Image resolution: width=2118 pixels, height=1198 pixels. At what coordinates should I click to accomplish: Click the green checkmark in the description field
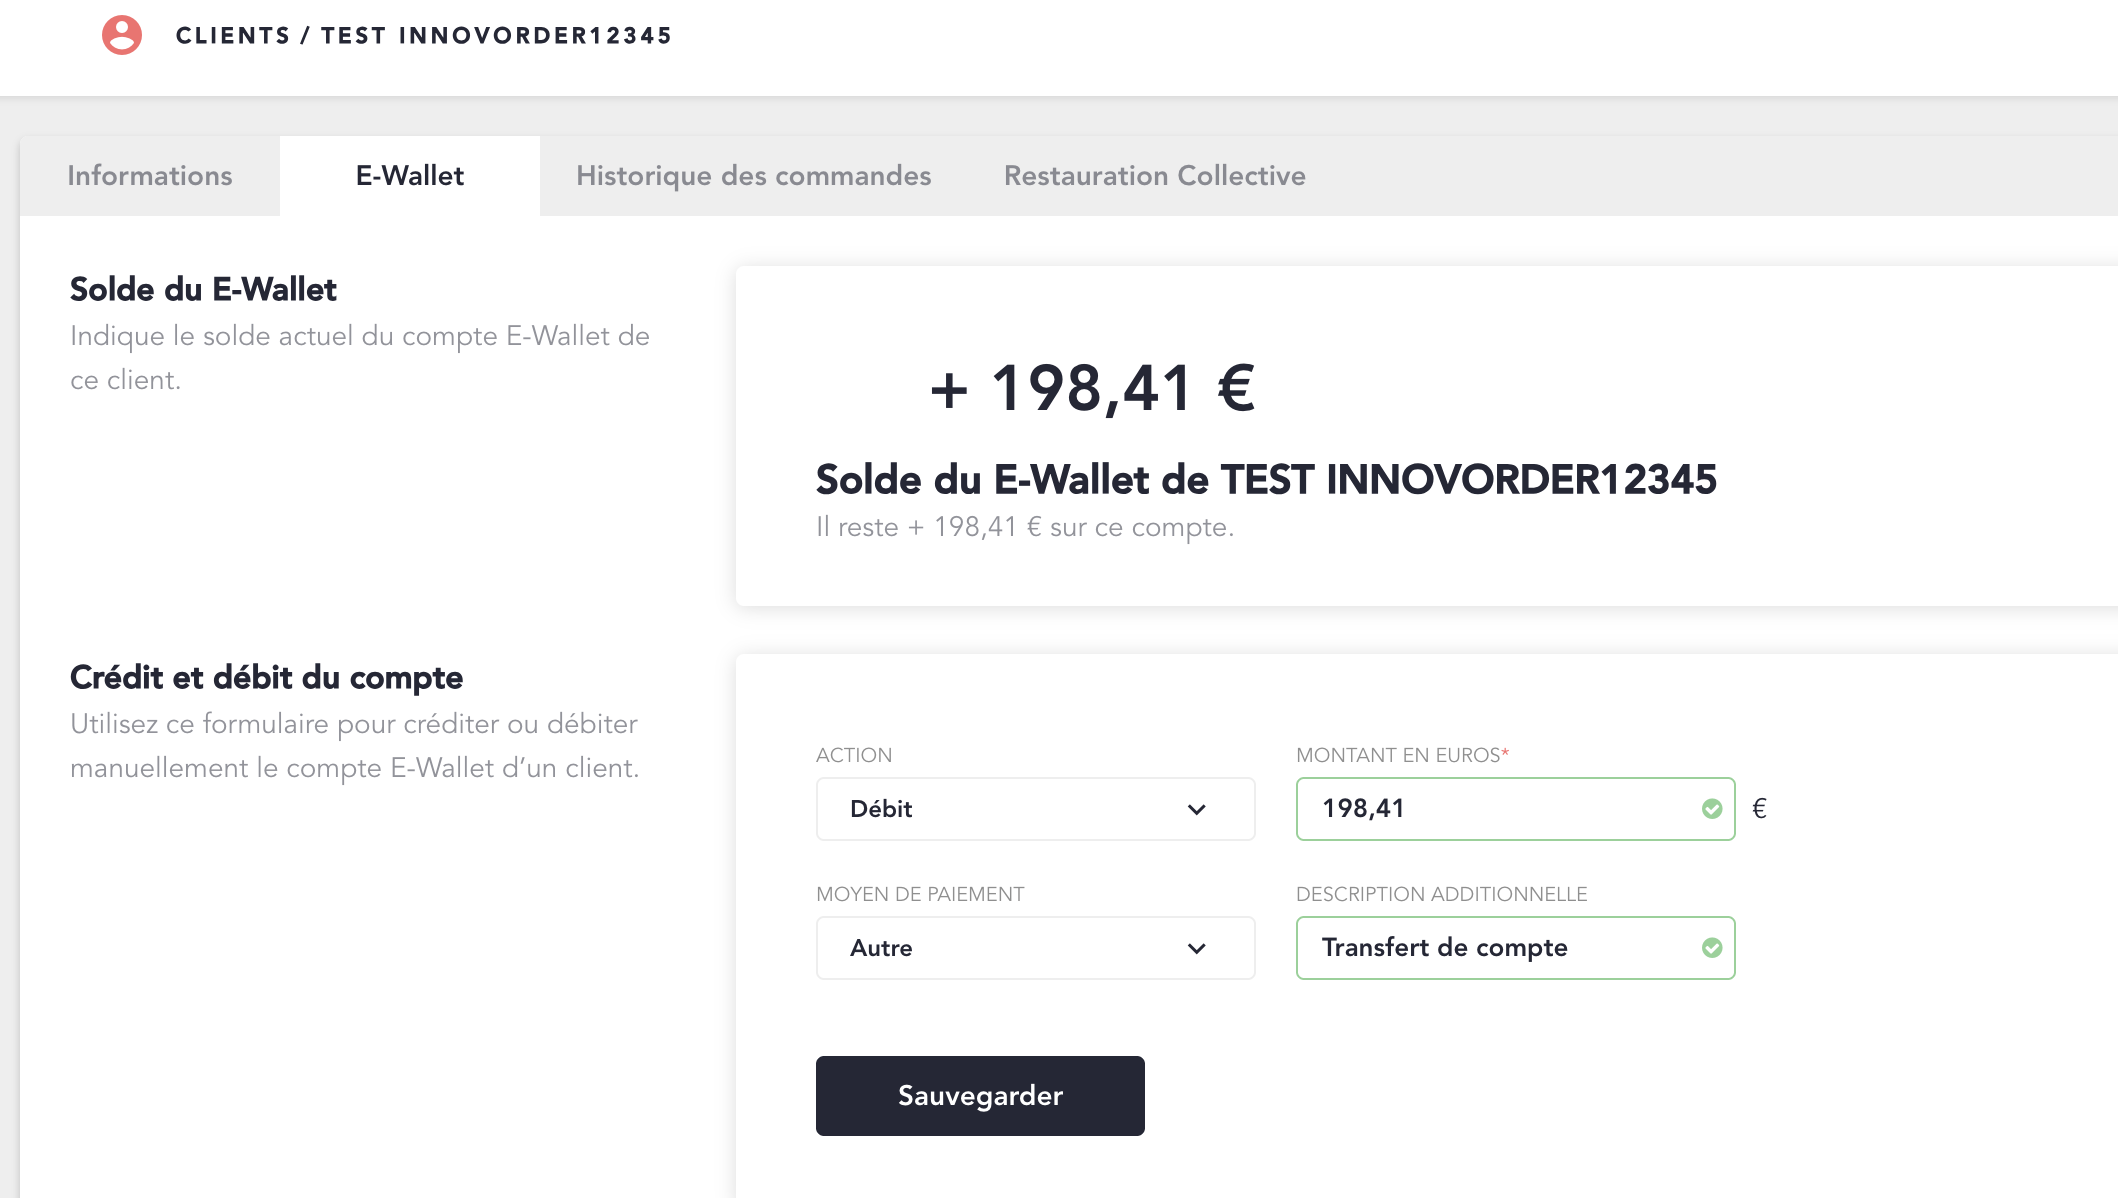1712,948
